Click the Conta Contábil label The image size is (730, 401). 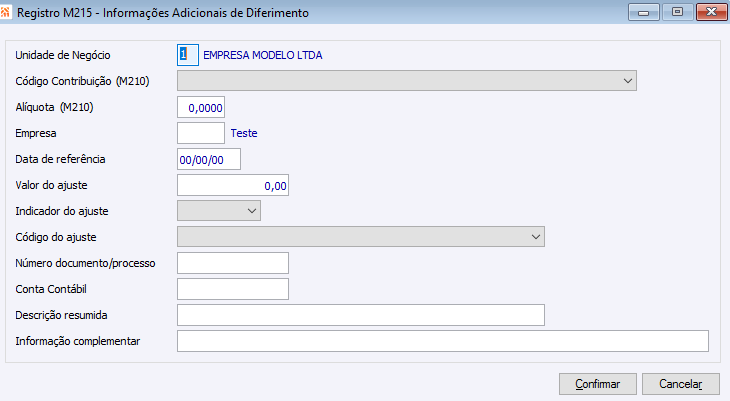pyautogui.click(x=51, y=289)
